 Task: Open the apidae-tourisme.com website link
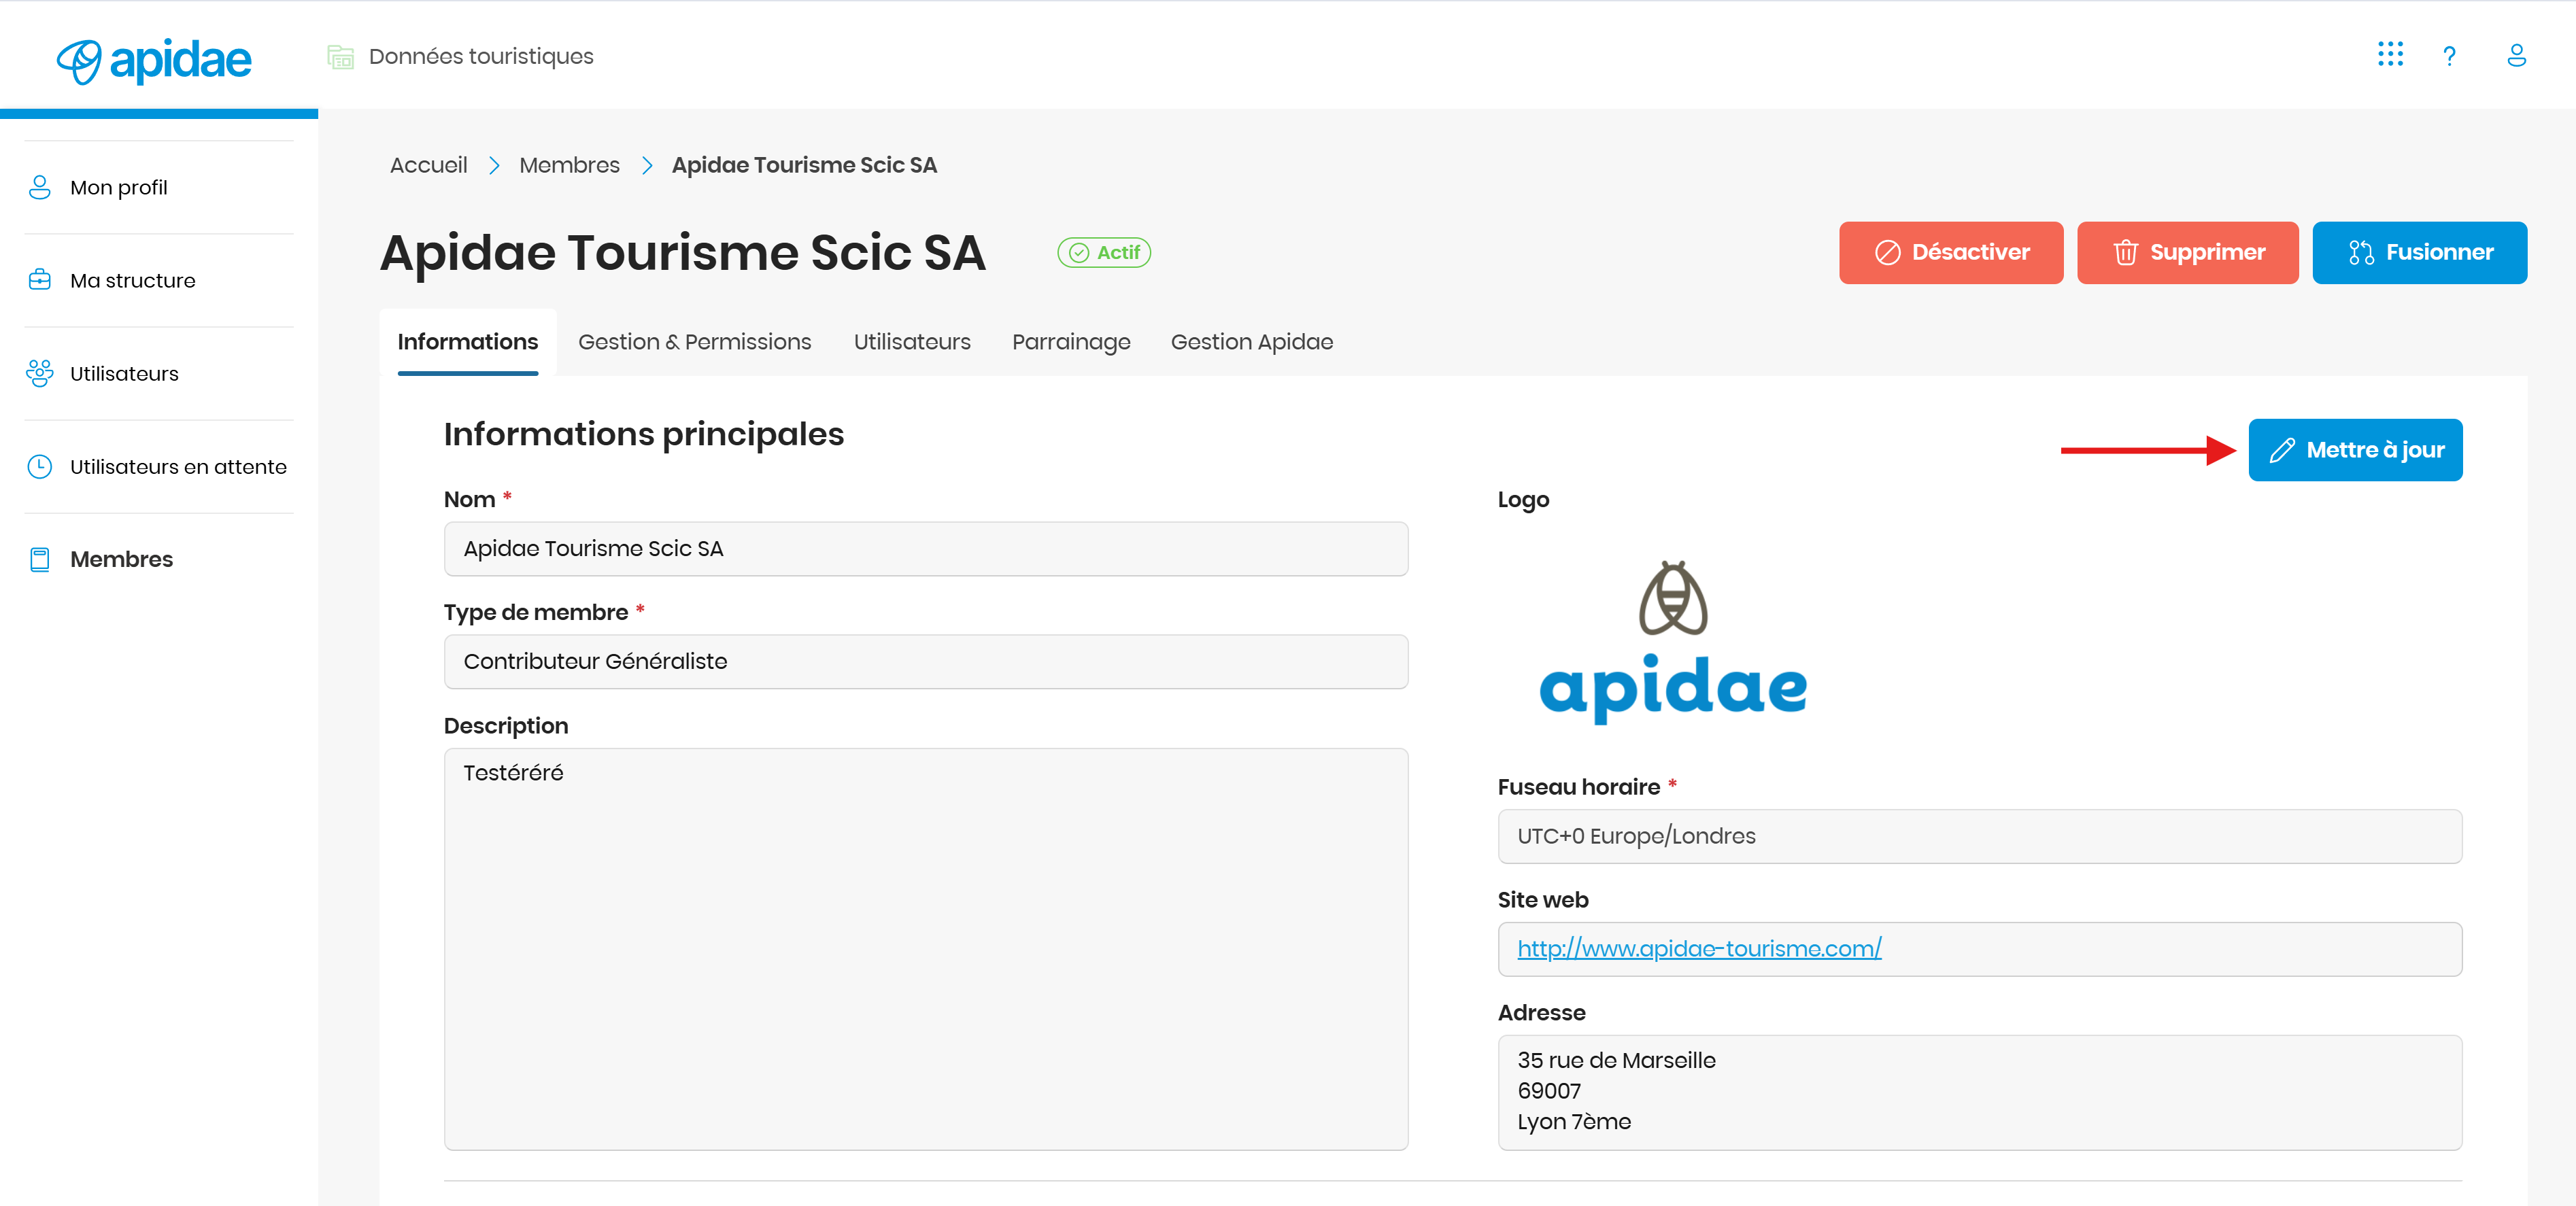click(x=1699, y=948)
